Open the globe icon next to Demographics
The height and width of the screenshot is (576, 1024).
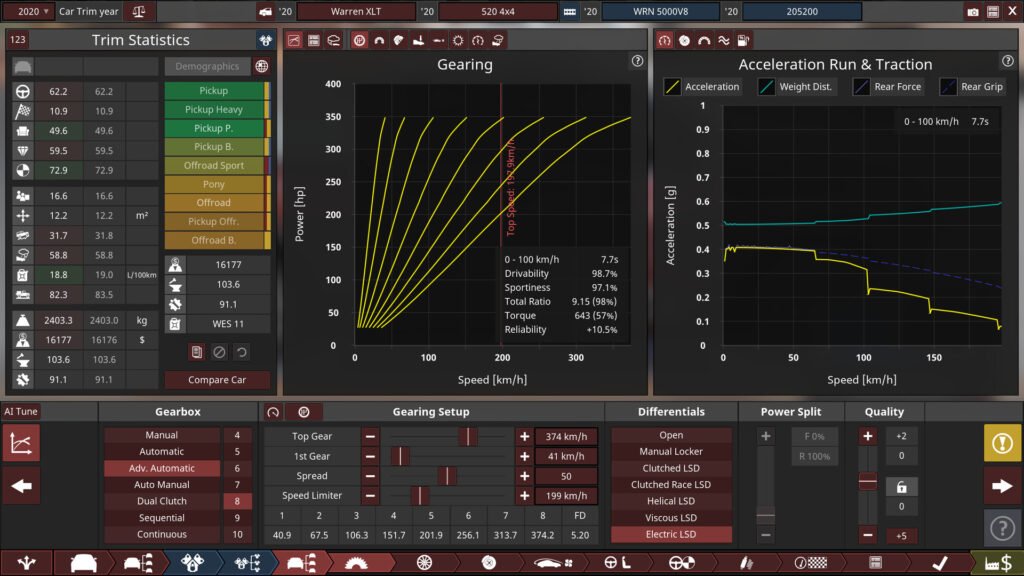(262, 66)
